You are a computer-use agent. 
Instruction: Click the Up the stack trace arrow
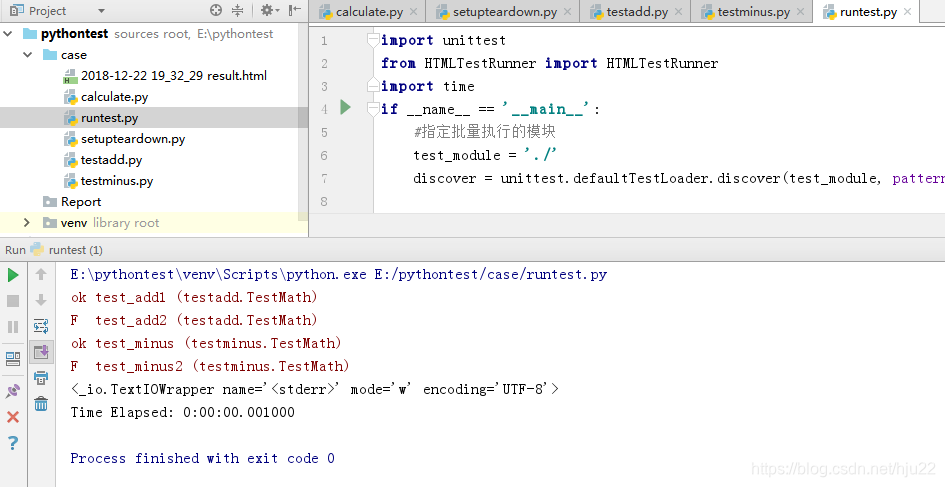(41, 275)
